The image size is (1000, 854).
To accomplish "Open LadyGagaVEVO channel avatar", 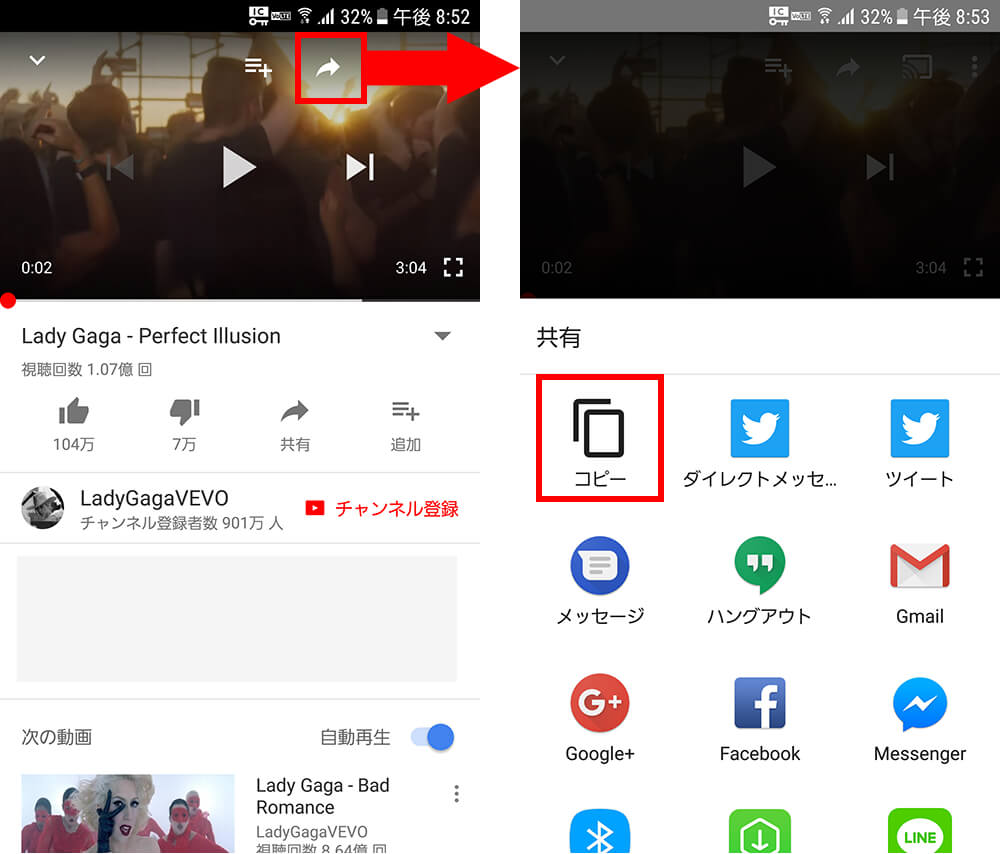I will pyautogui.click(x=43, y=508).
